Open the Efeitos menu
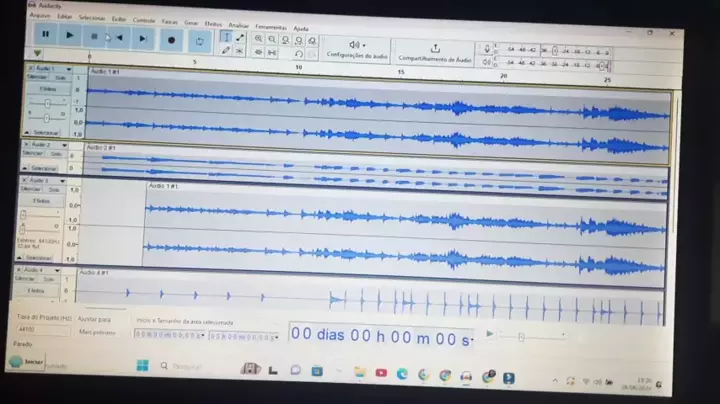 (x=213, y=22)
